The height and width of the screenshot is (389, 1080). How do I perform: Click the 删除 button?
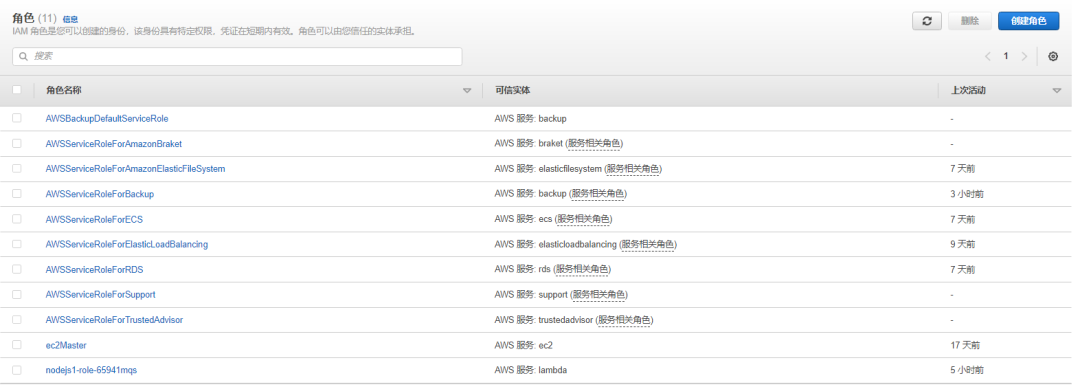pyautogui.click(x=969, y=21)
